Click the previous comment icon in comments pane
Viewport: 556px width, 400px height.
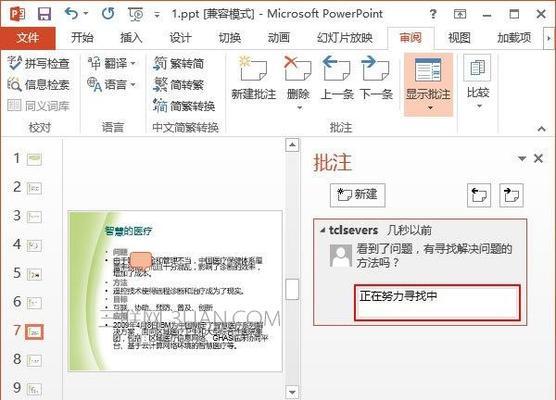(479, 195)
